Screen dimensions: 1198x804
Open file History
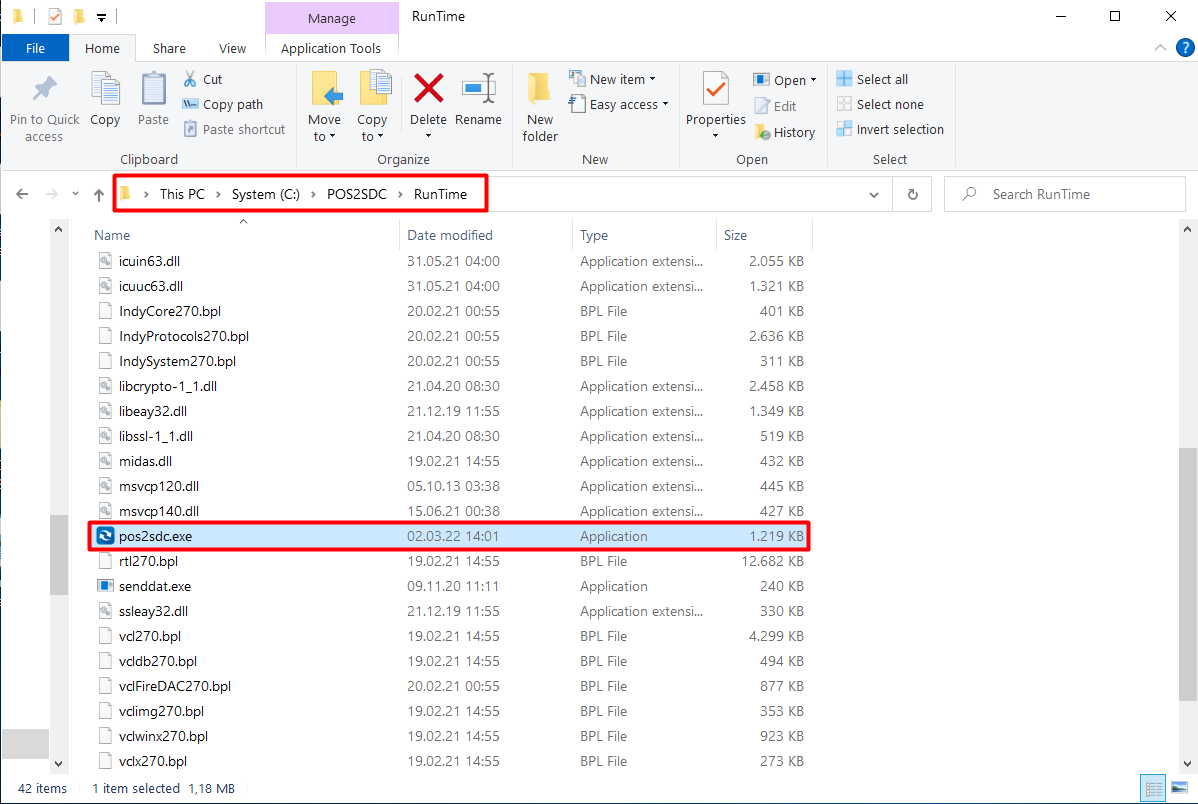[x=785, y=132]
